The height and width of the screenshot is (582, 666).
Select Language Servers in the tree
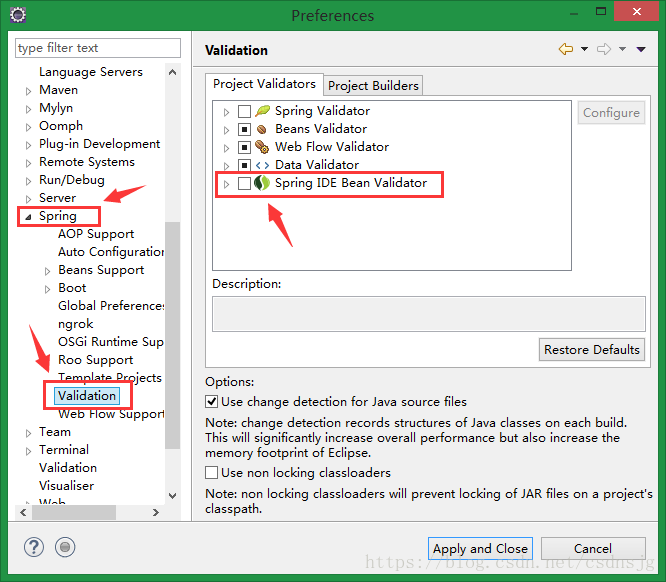(90, 72)
